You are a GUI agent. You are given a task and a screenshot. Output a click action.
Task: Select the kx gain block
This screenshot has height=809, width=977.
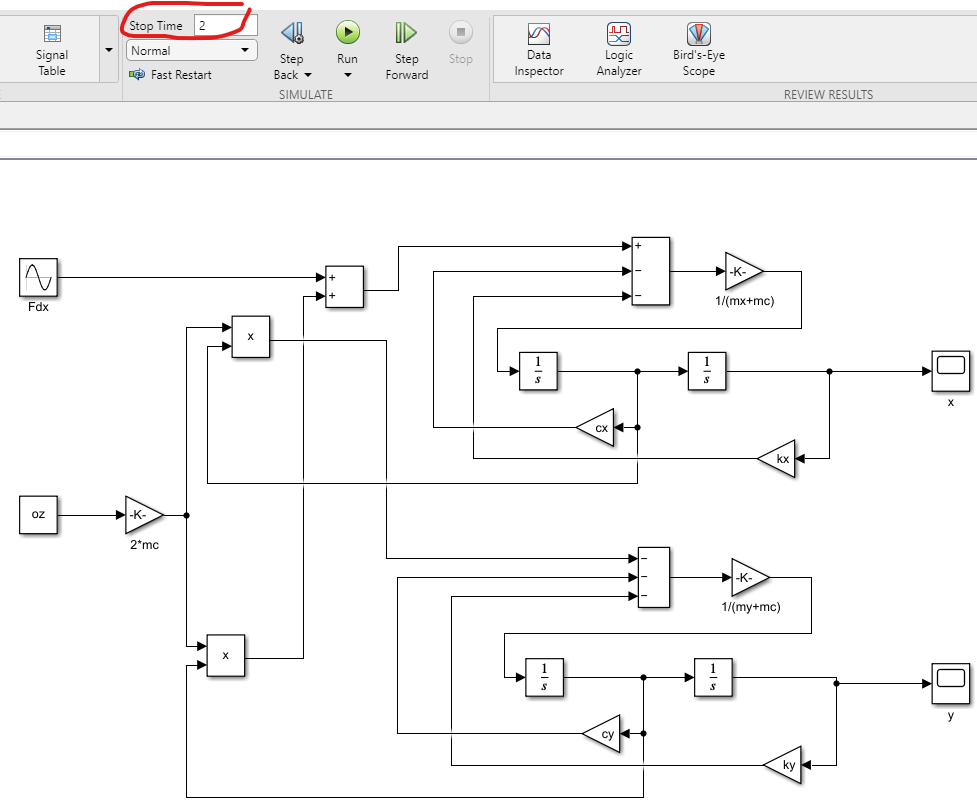(x=776, y=459)
